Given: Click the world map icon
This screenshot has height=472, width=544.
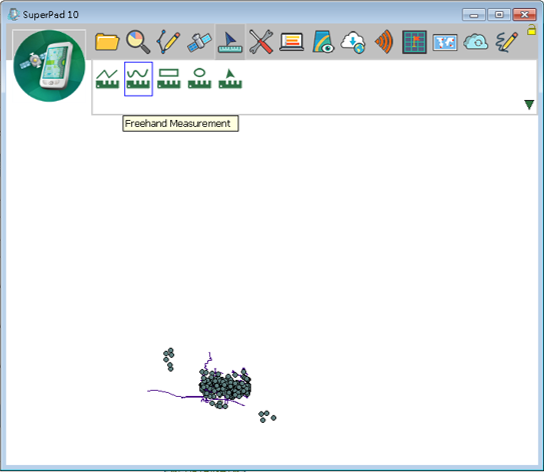Looking at the screenshot, I should [445, 42].
